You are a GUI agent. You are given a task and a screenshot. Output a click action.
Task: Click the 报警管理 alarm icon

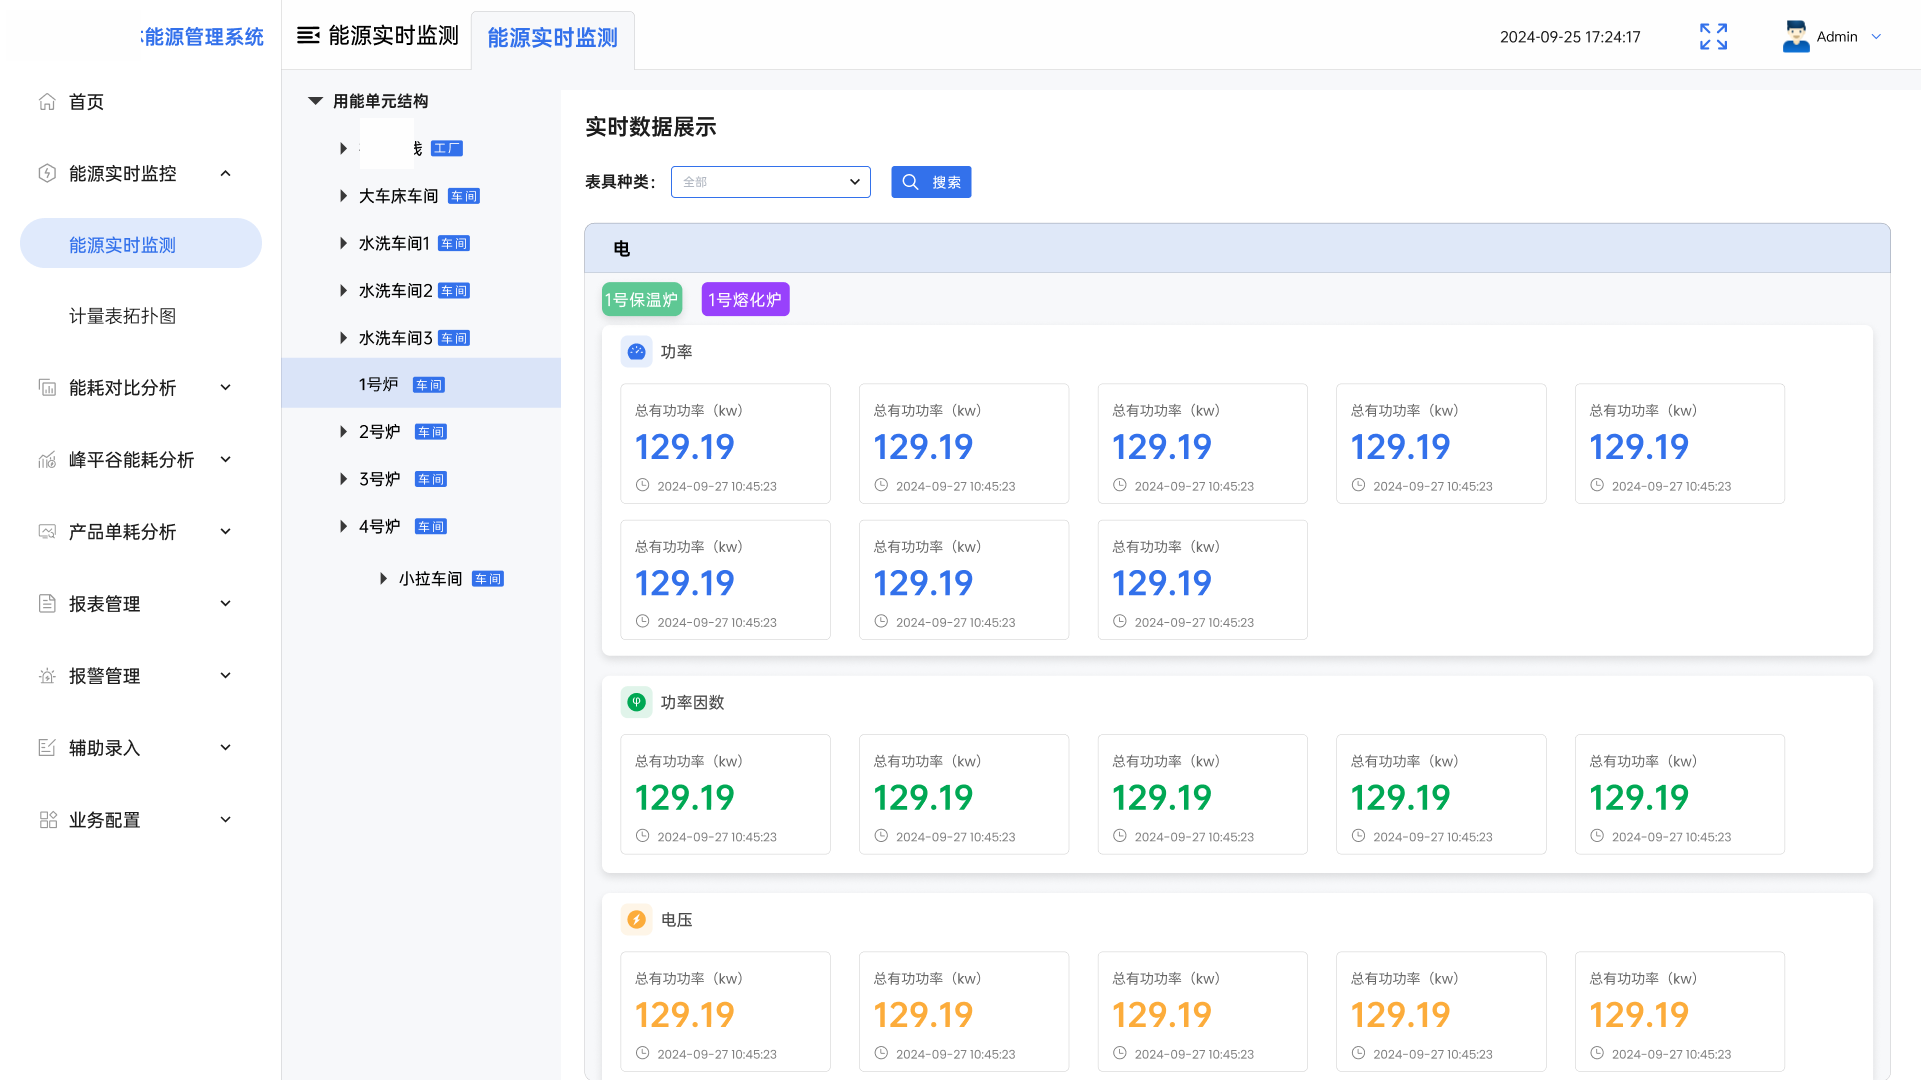pos(47,676)
